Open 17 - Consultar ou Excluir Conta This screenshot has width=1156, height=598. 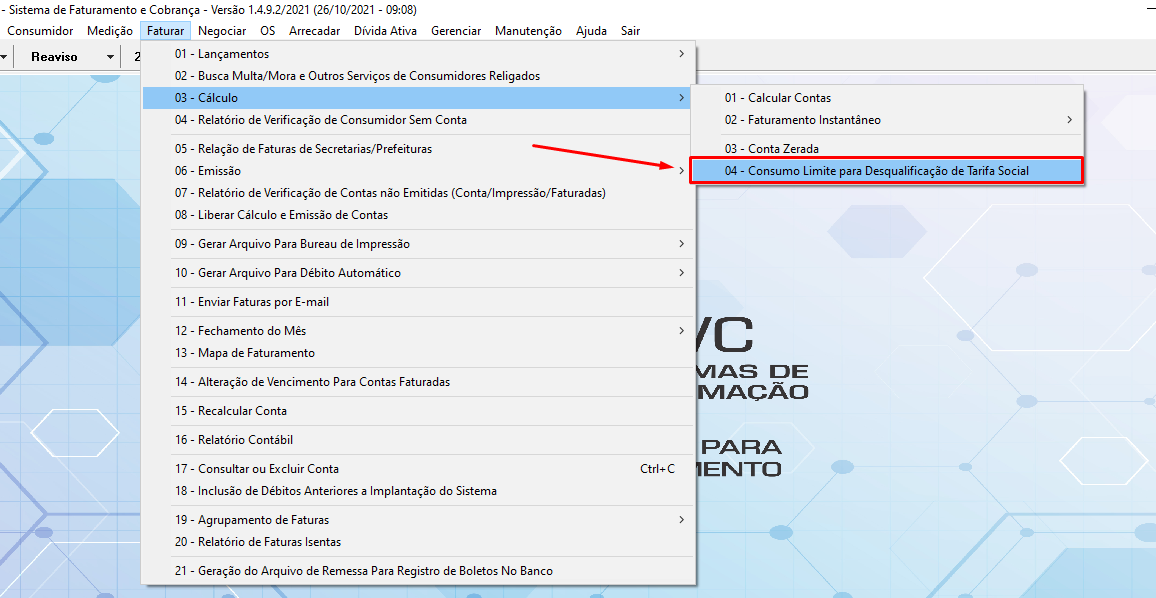pos(257,469)
